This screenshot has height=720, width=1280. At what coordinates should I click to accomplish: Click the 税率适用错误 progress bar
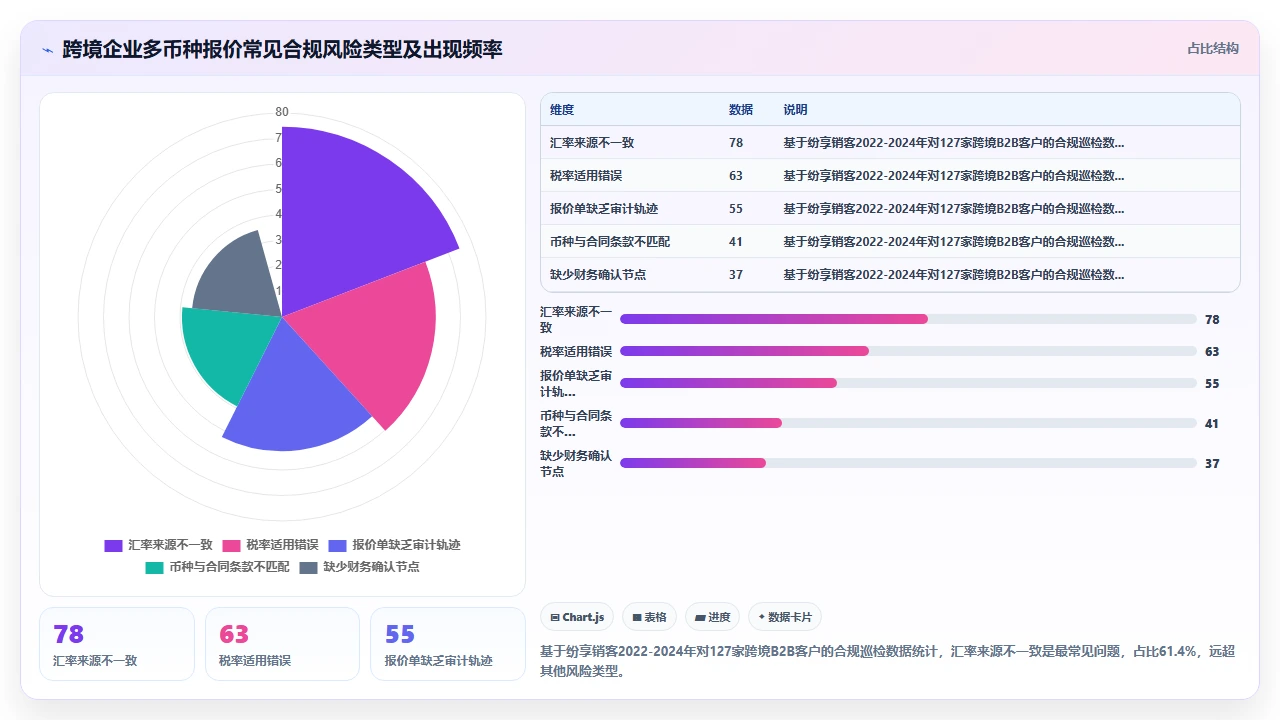click(x=908, y=351)
